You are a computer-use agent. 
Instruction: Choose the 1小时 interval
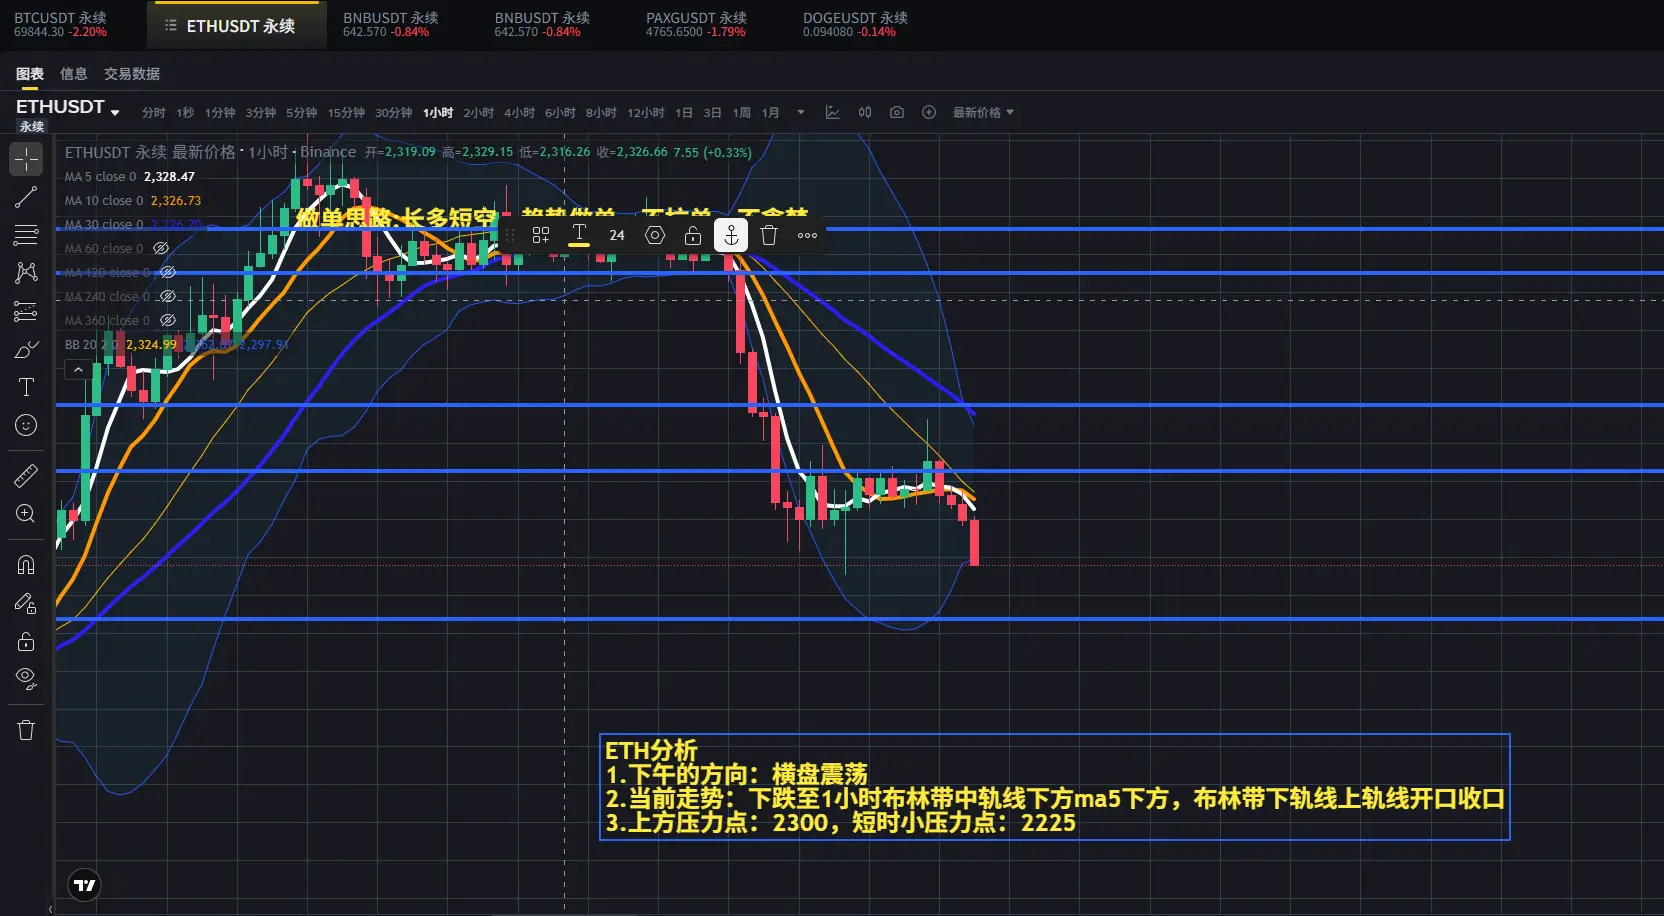(x=438, y=113)
